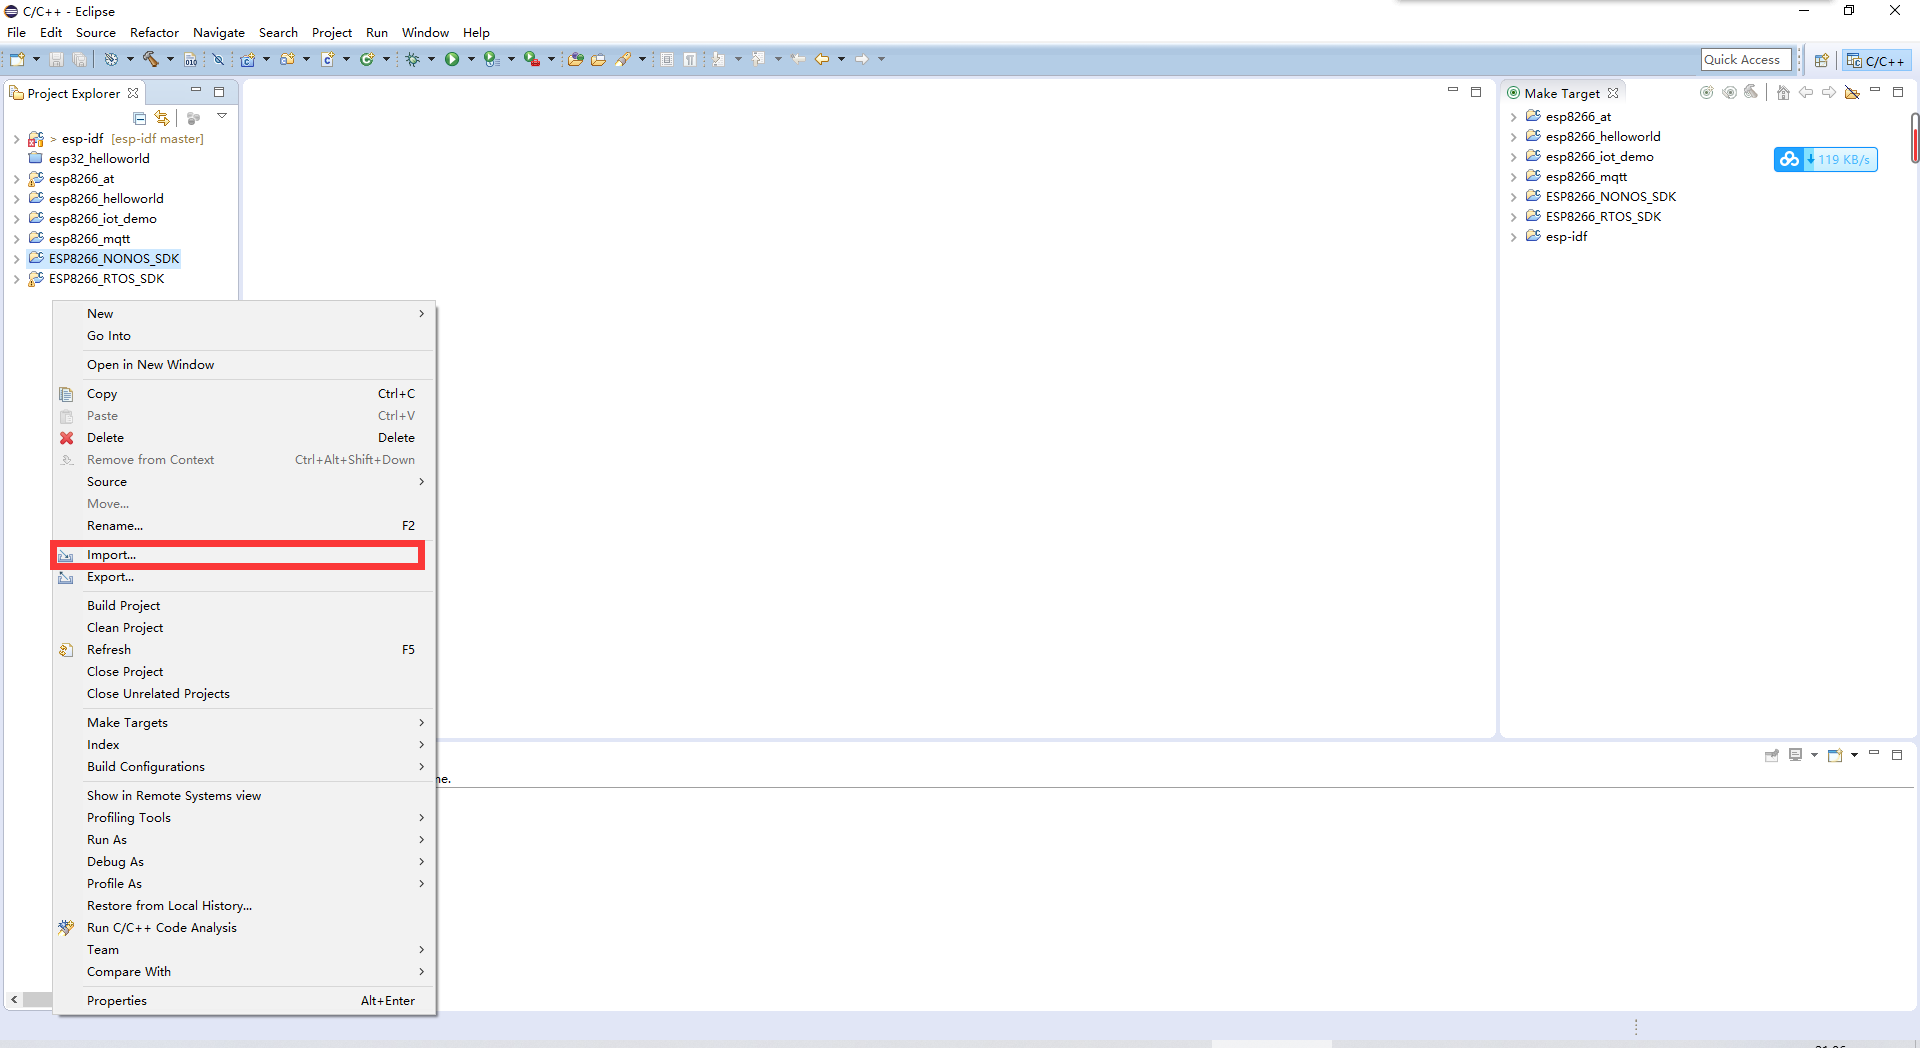This screenshot has height=1048, width=1920.
Task: Expand ESP8266_RTOS_SDK in Project Explorer
Action: [x=16, y=279]
